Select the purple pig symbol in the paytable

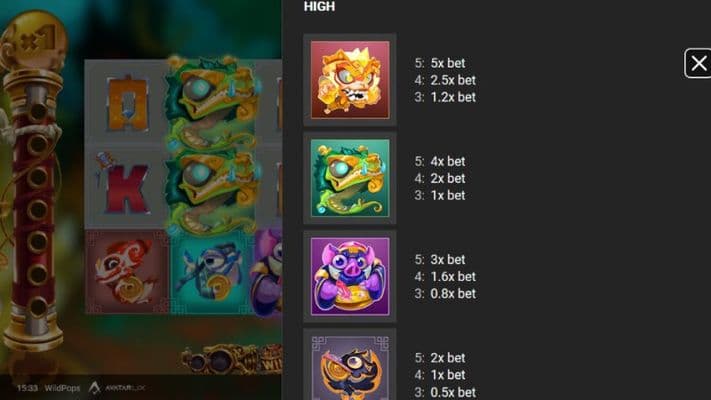pos(350,276)
